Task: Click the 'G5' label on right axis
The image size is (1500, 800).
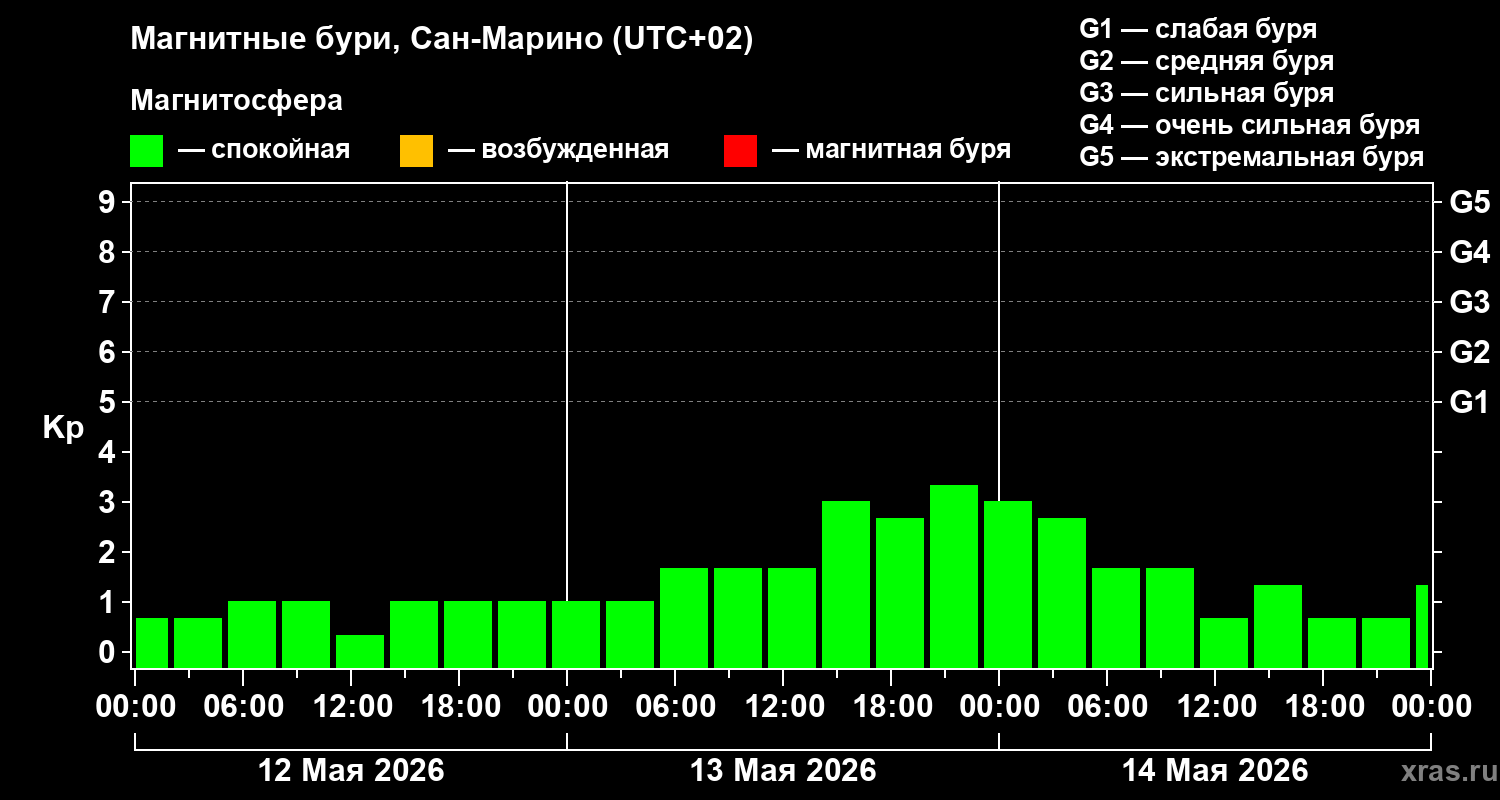Action: click(1469, 202)
